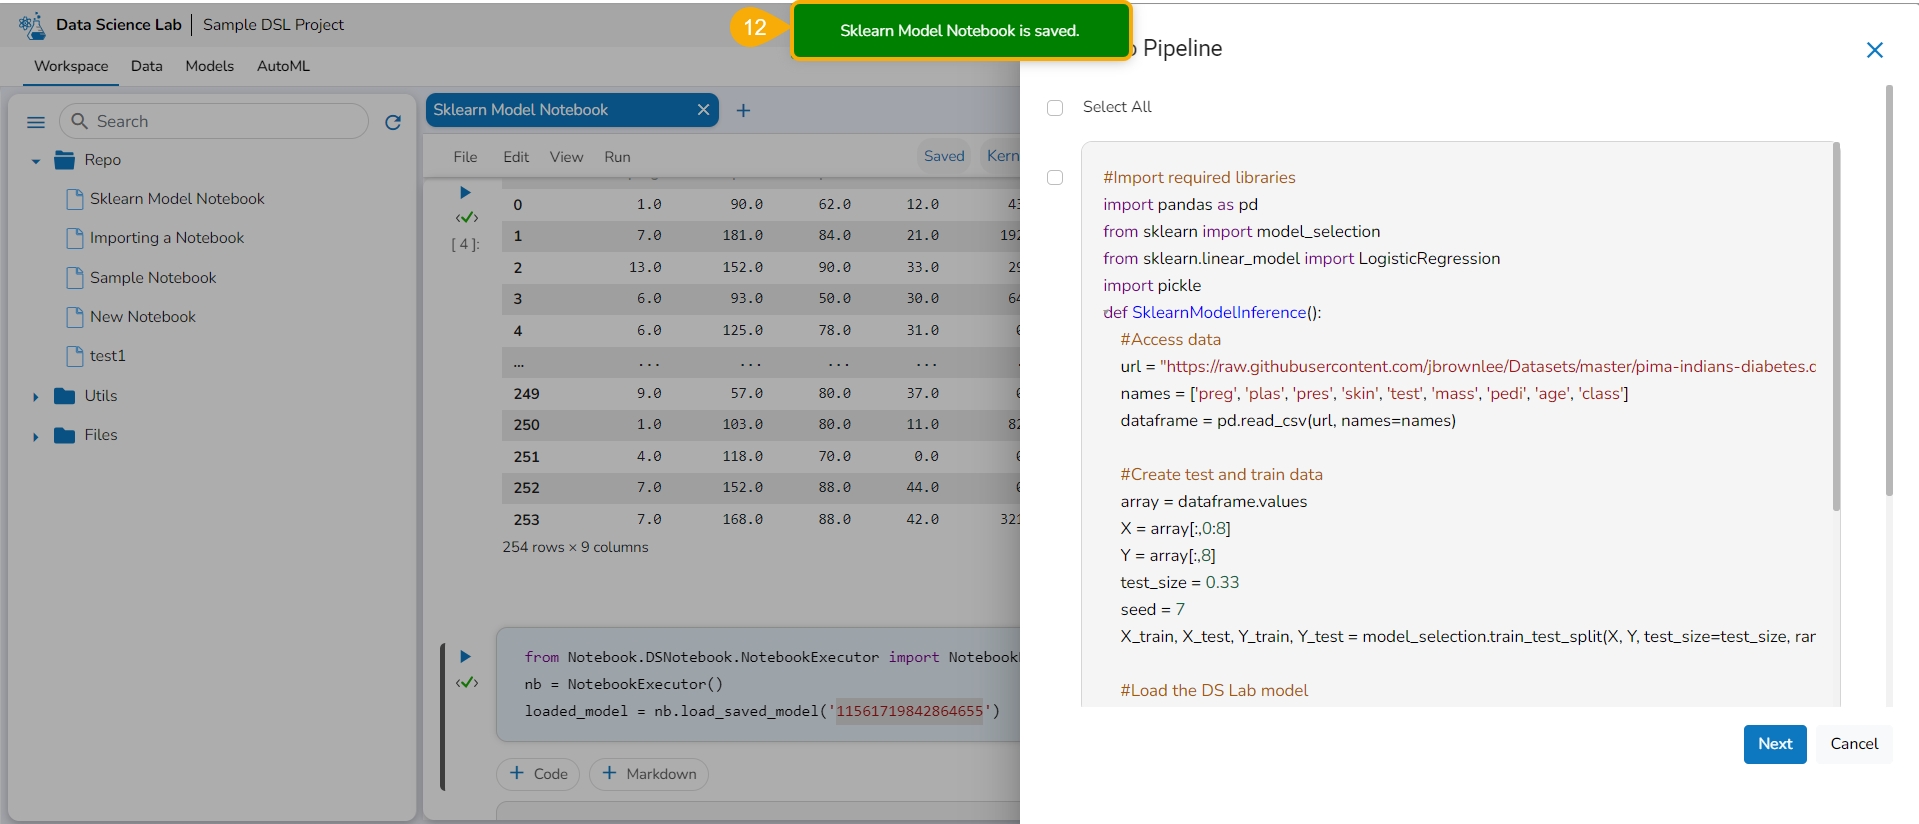
Task: Expand the Files folder
Action: click(36, 436)
